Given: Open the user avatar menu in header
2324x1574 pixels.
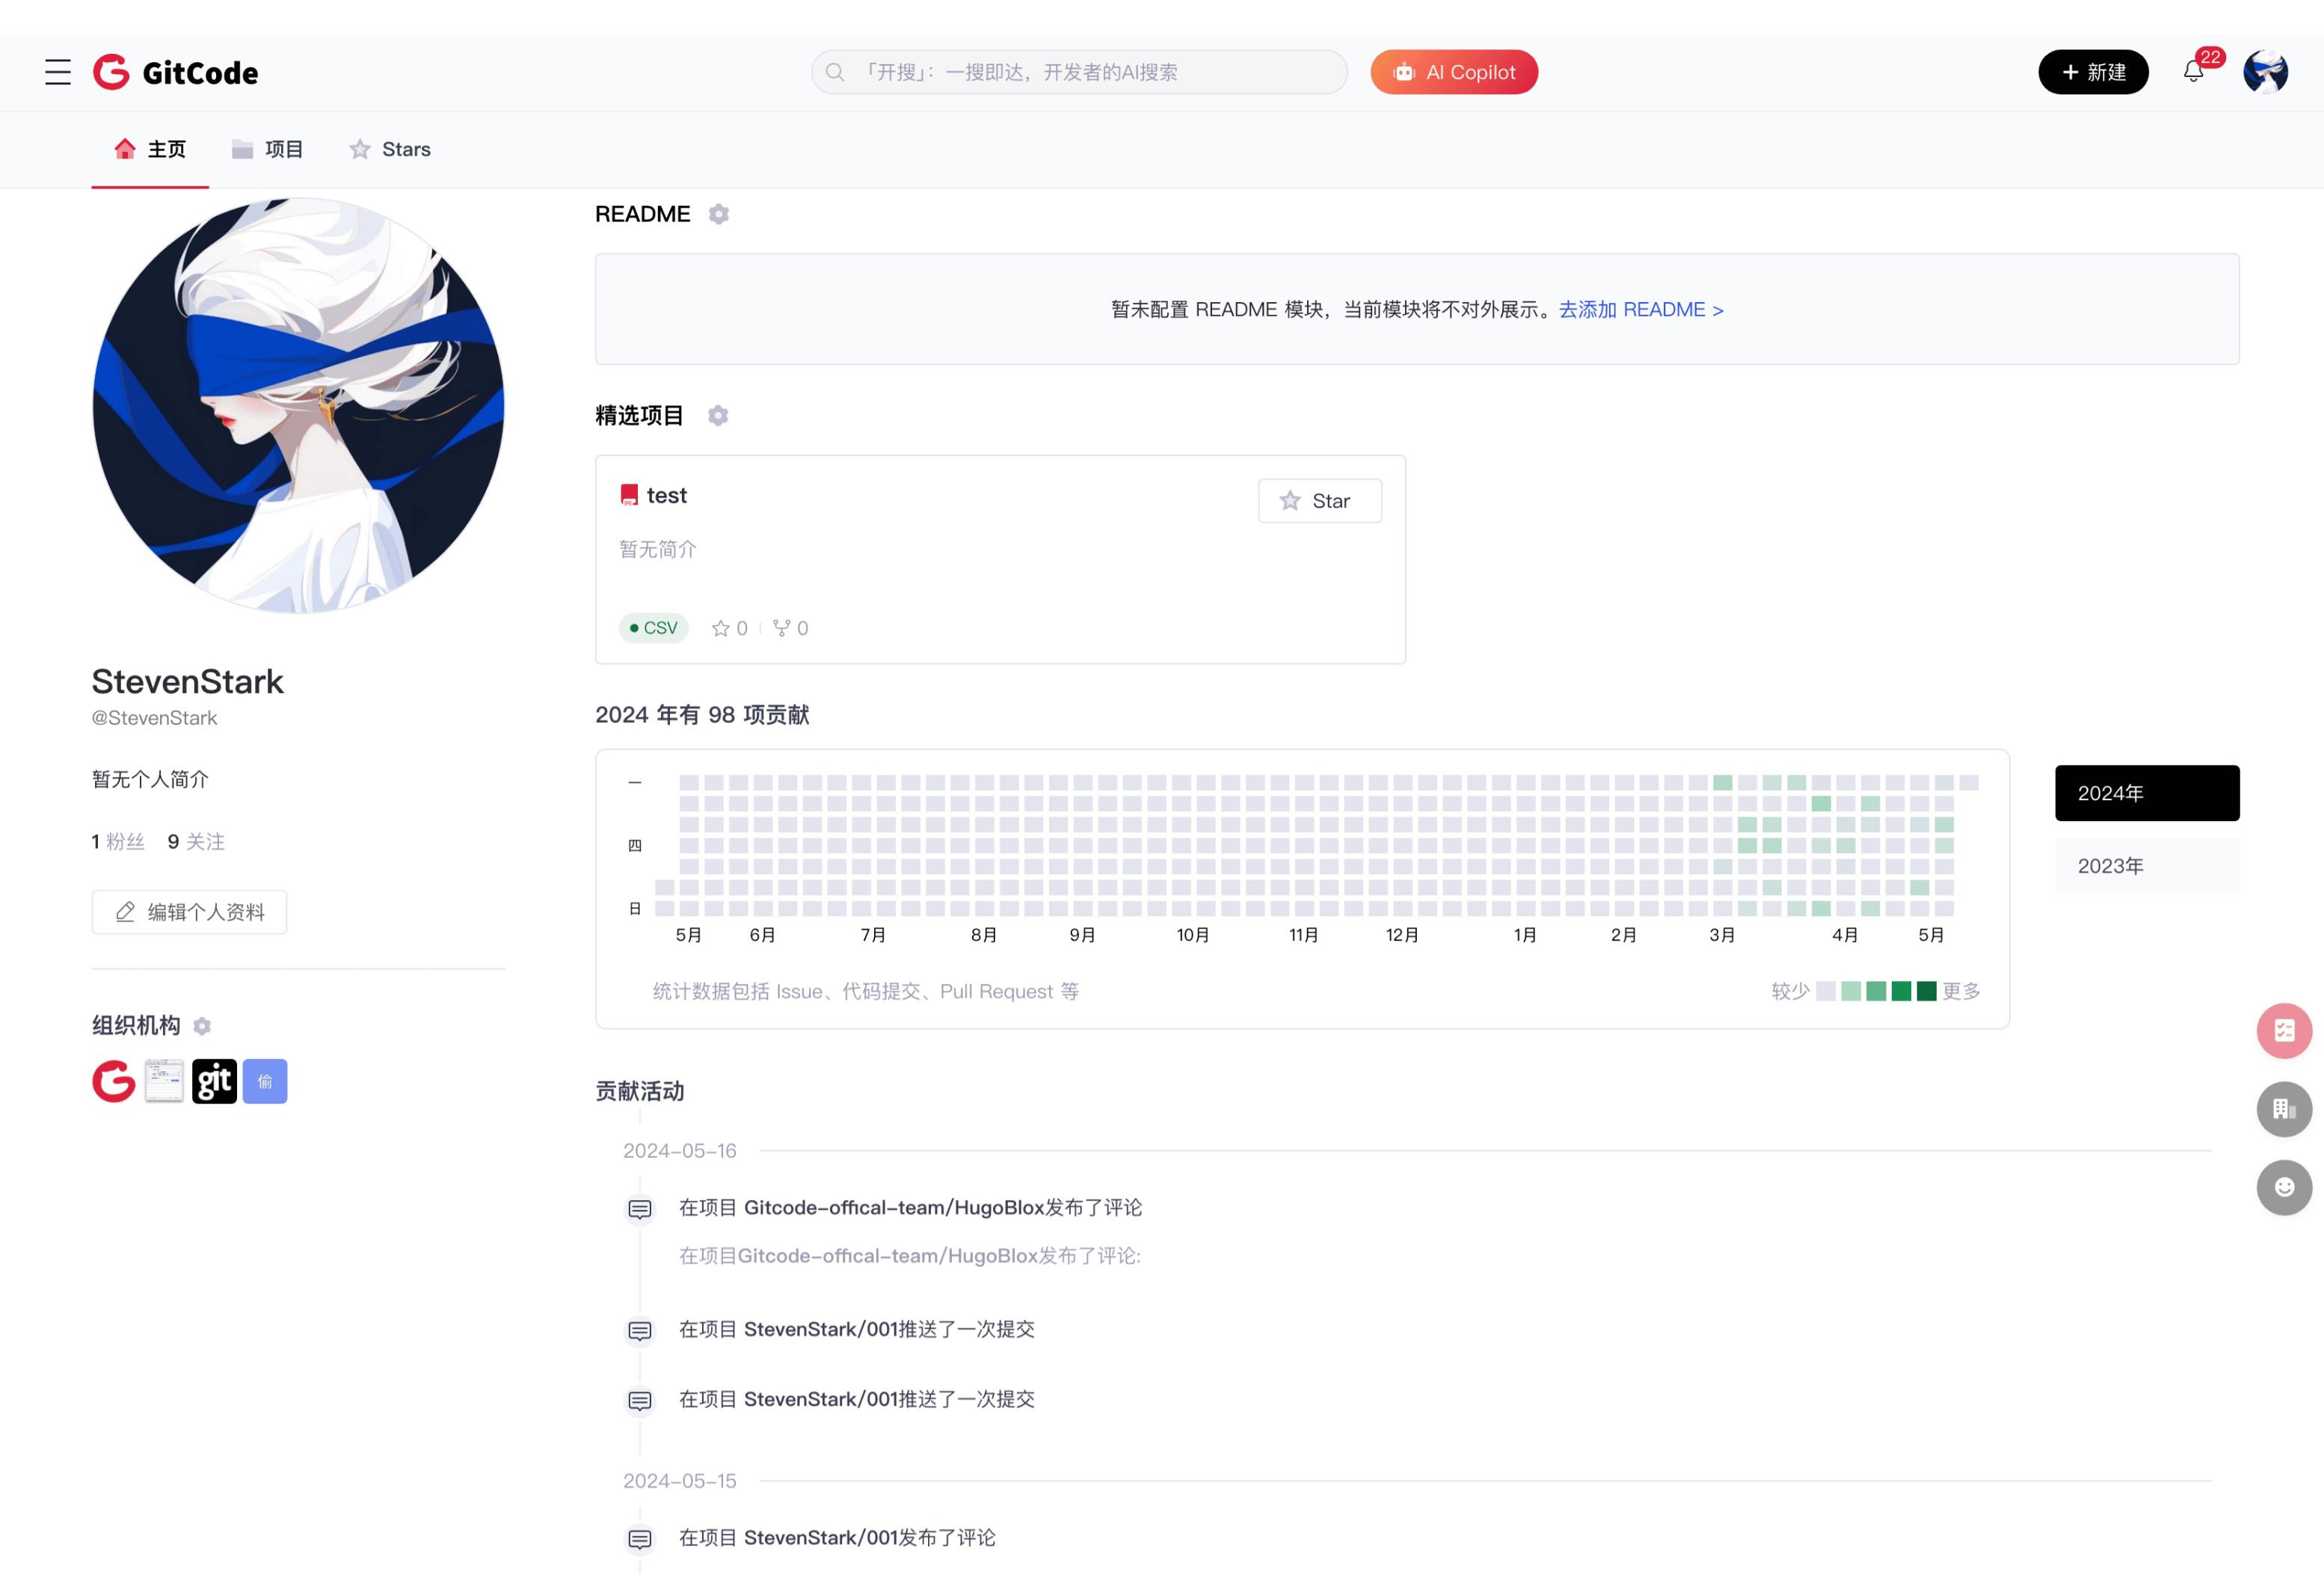Looking at the screenshot, I should pyautogui.click(x=2265, y=72).
